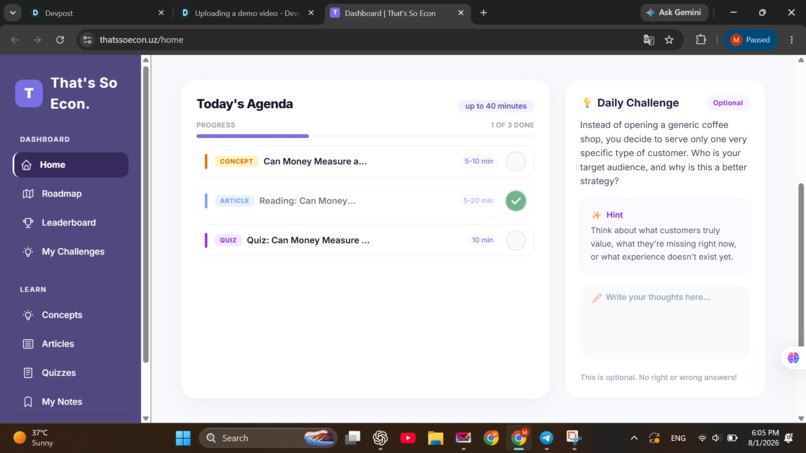Open Chrome's three-dot menu
Screen dimensions: 806x453
point(792,40)
